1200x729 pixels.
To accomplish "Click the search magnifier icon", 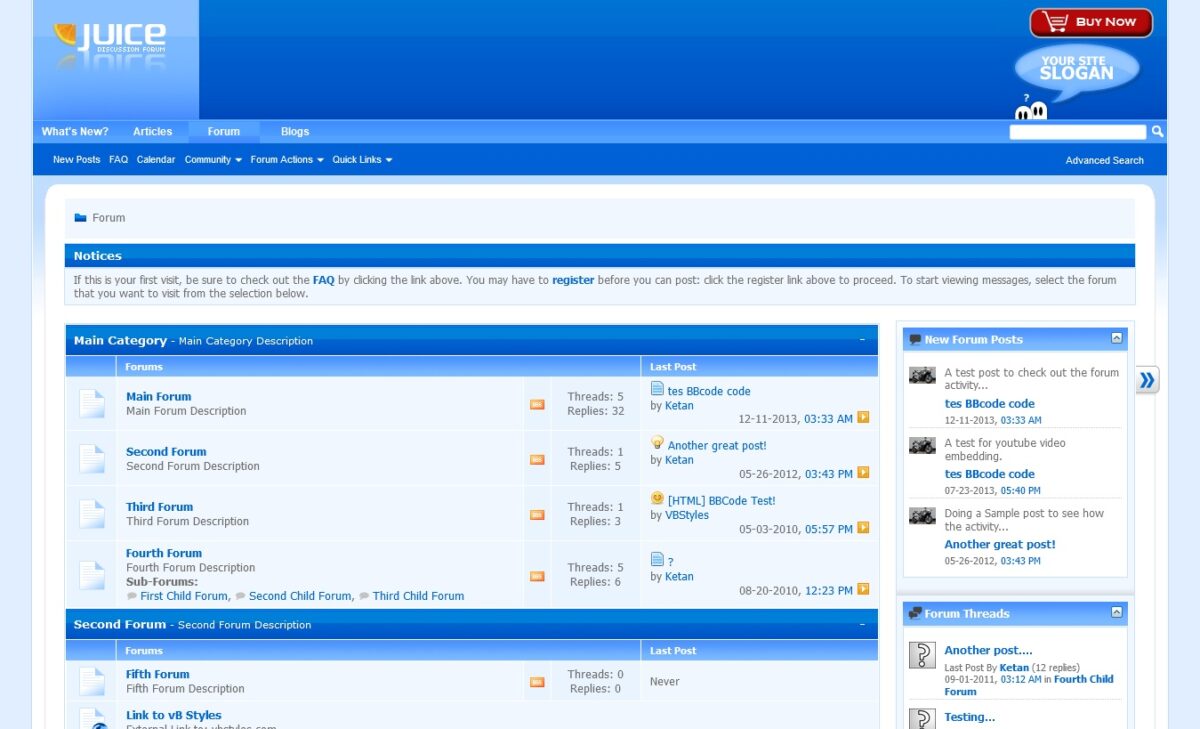I will (x=1157, y=131).
